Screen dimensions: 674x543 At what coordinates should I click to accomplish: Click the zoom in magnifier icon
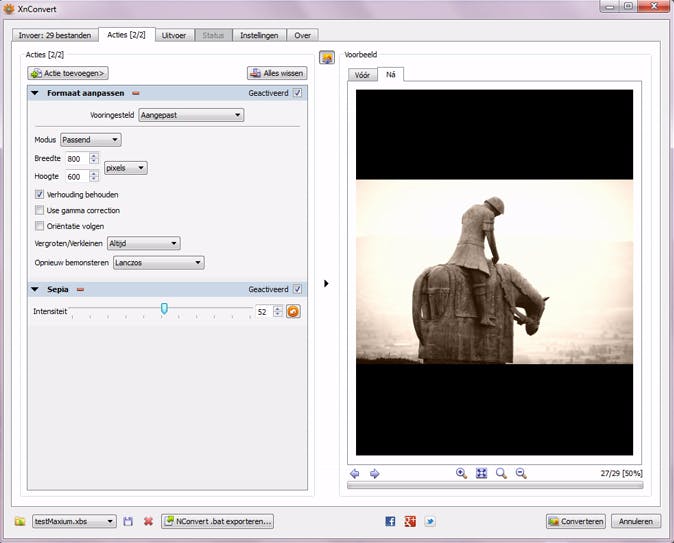tap(461, 473)
